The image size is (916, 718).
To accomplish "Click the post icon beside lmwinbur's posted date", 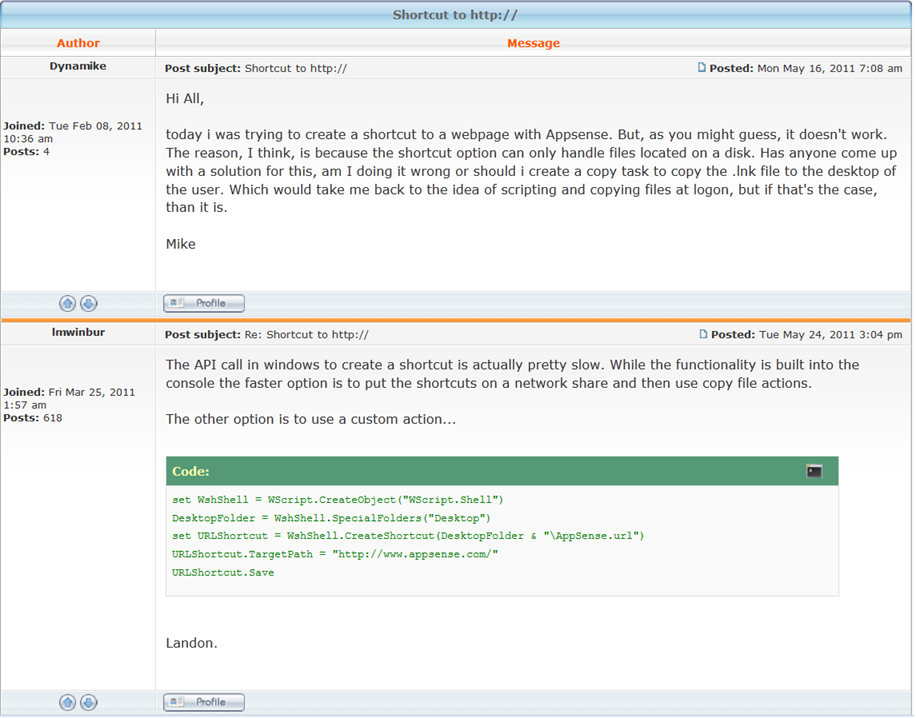I will pyautogui.click(x=703, y=335).
